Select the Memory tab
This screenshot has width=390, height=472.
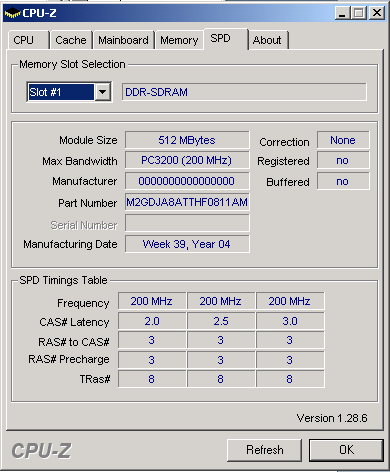[x=179, y=40]
